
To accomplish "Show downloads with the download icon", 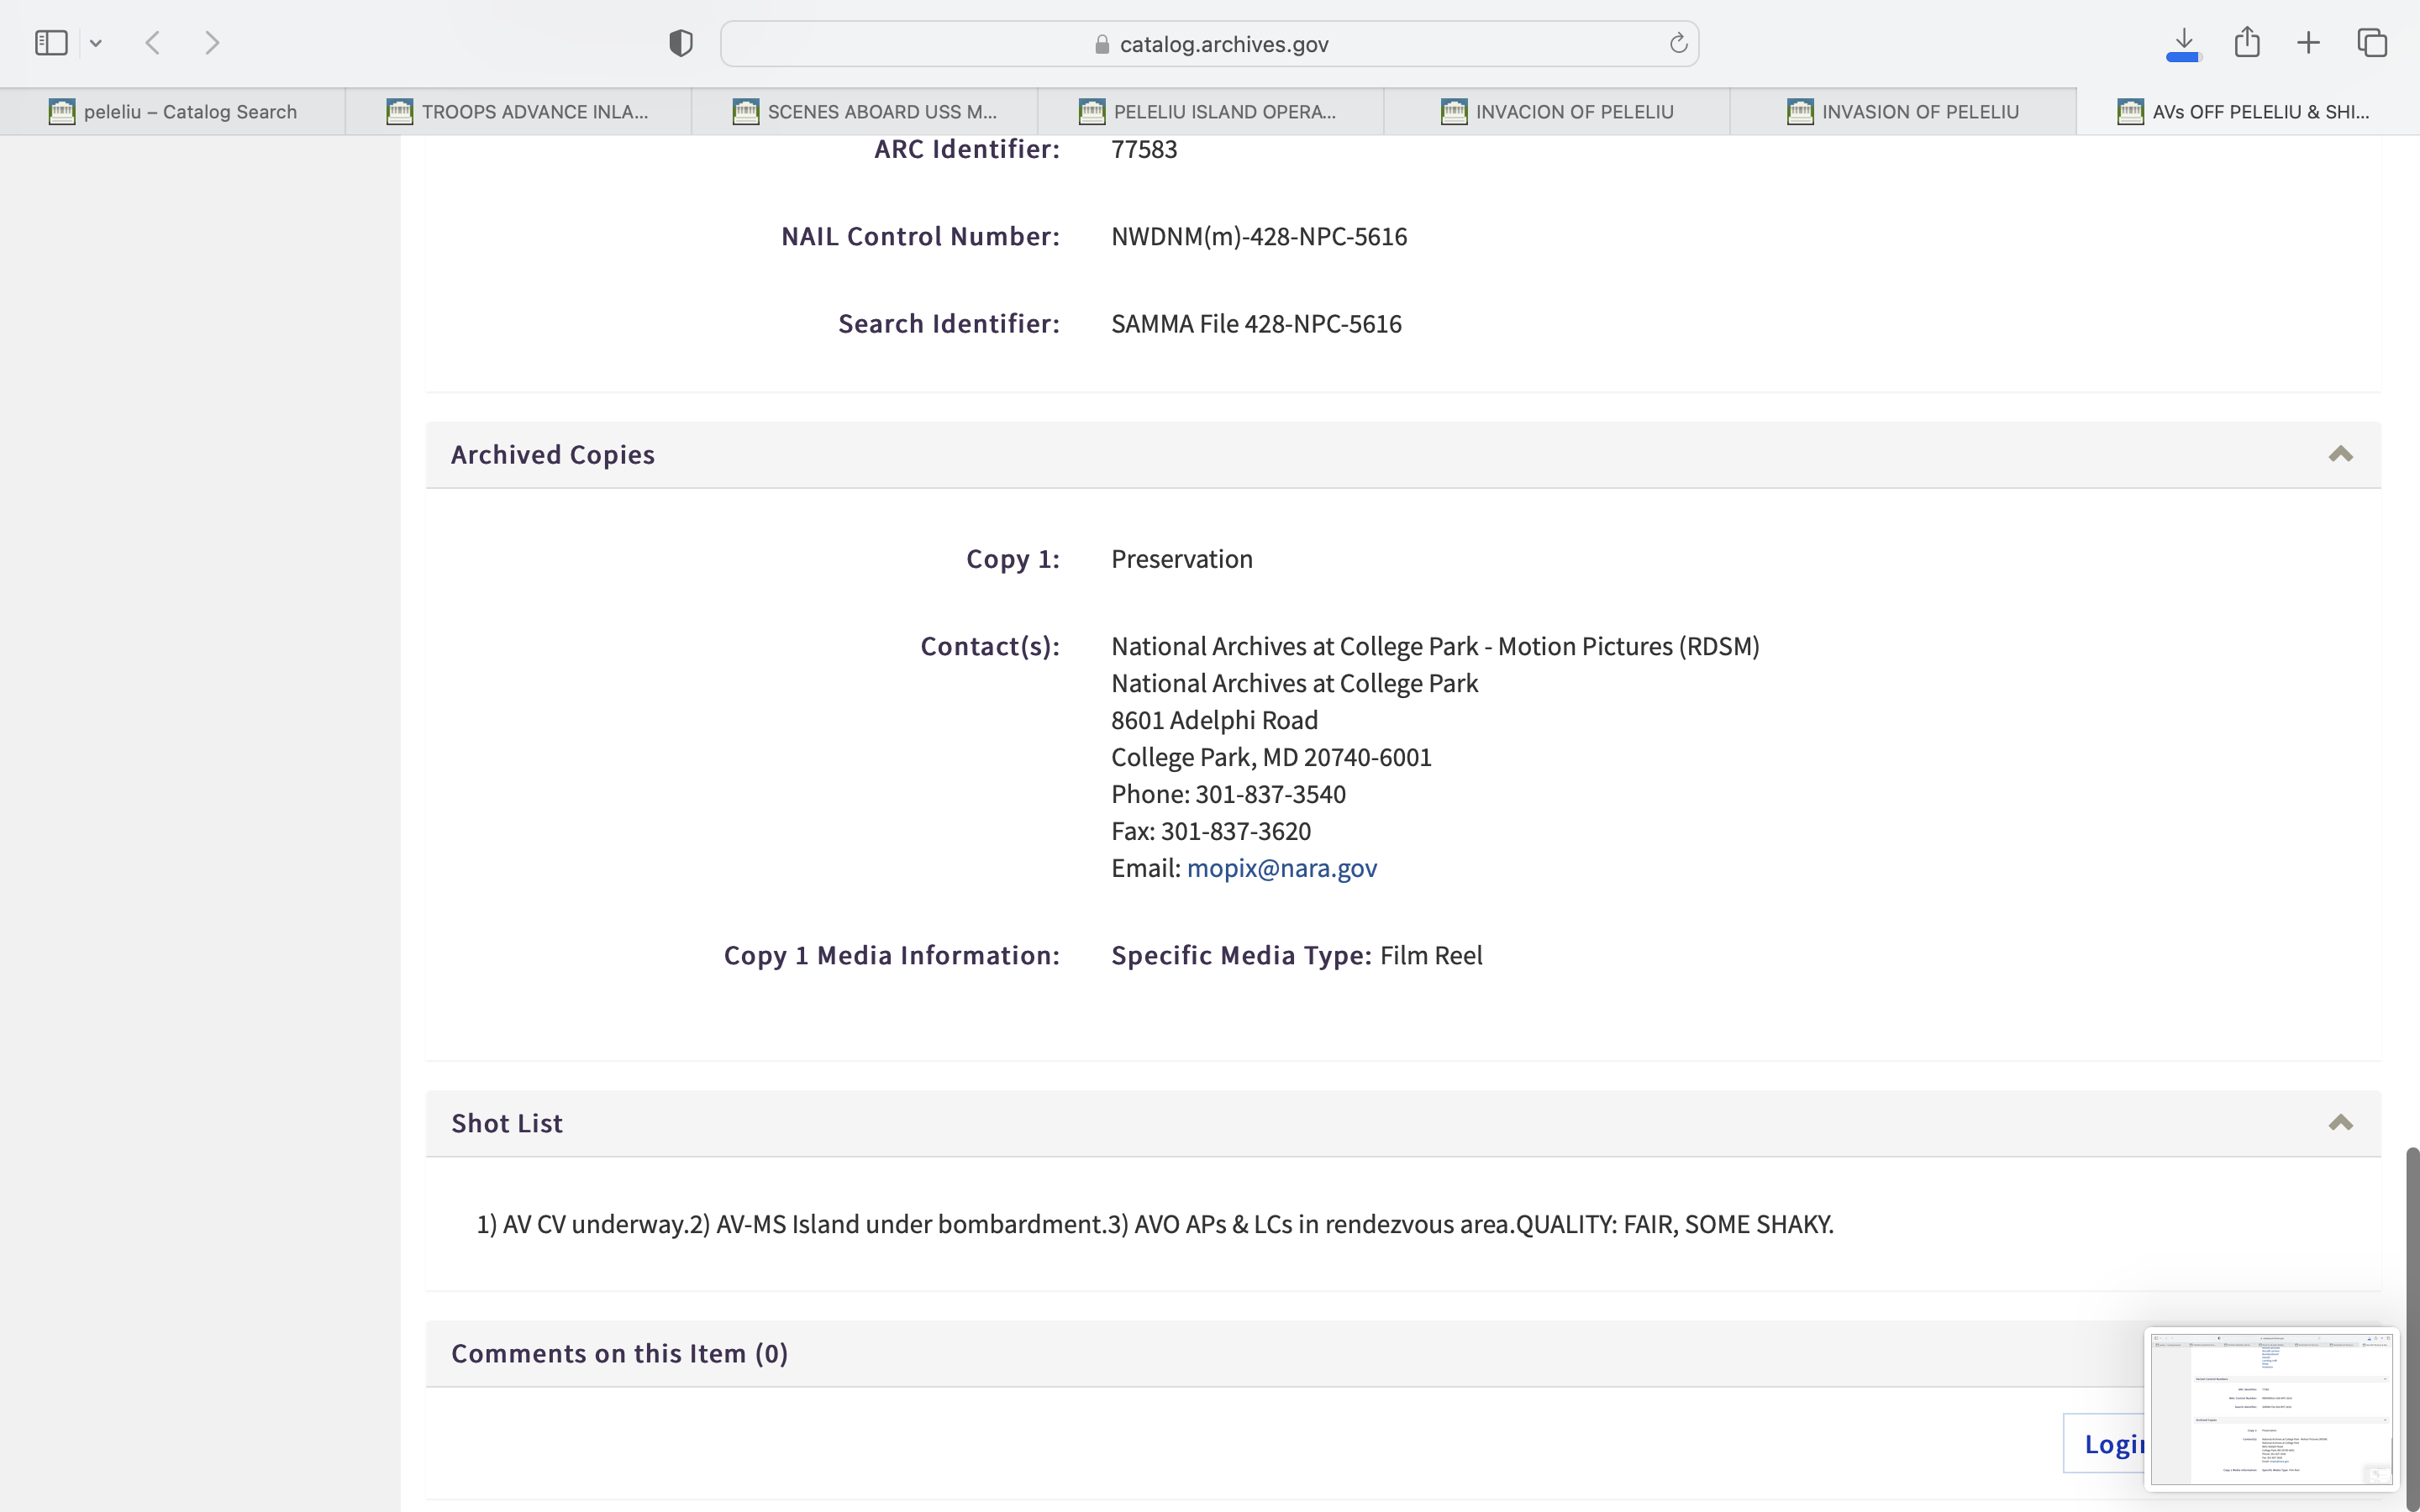I will 2183,43.
